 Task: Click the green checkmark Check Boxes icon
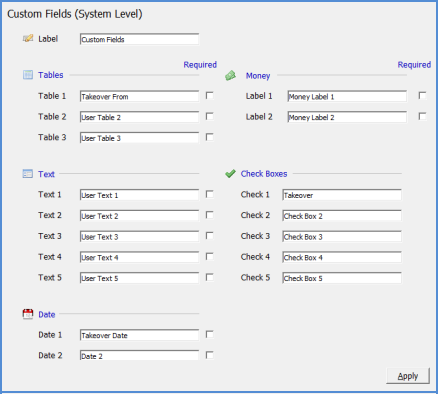pyautogui.click(x=230, y=173)
